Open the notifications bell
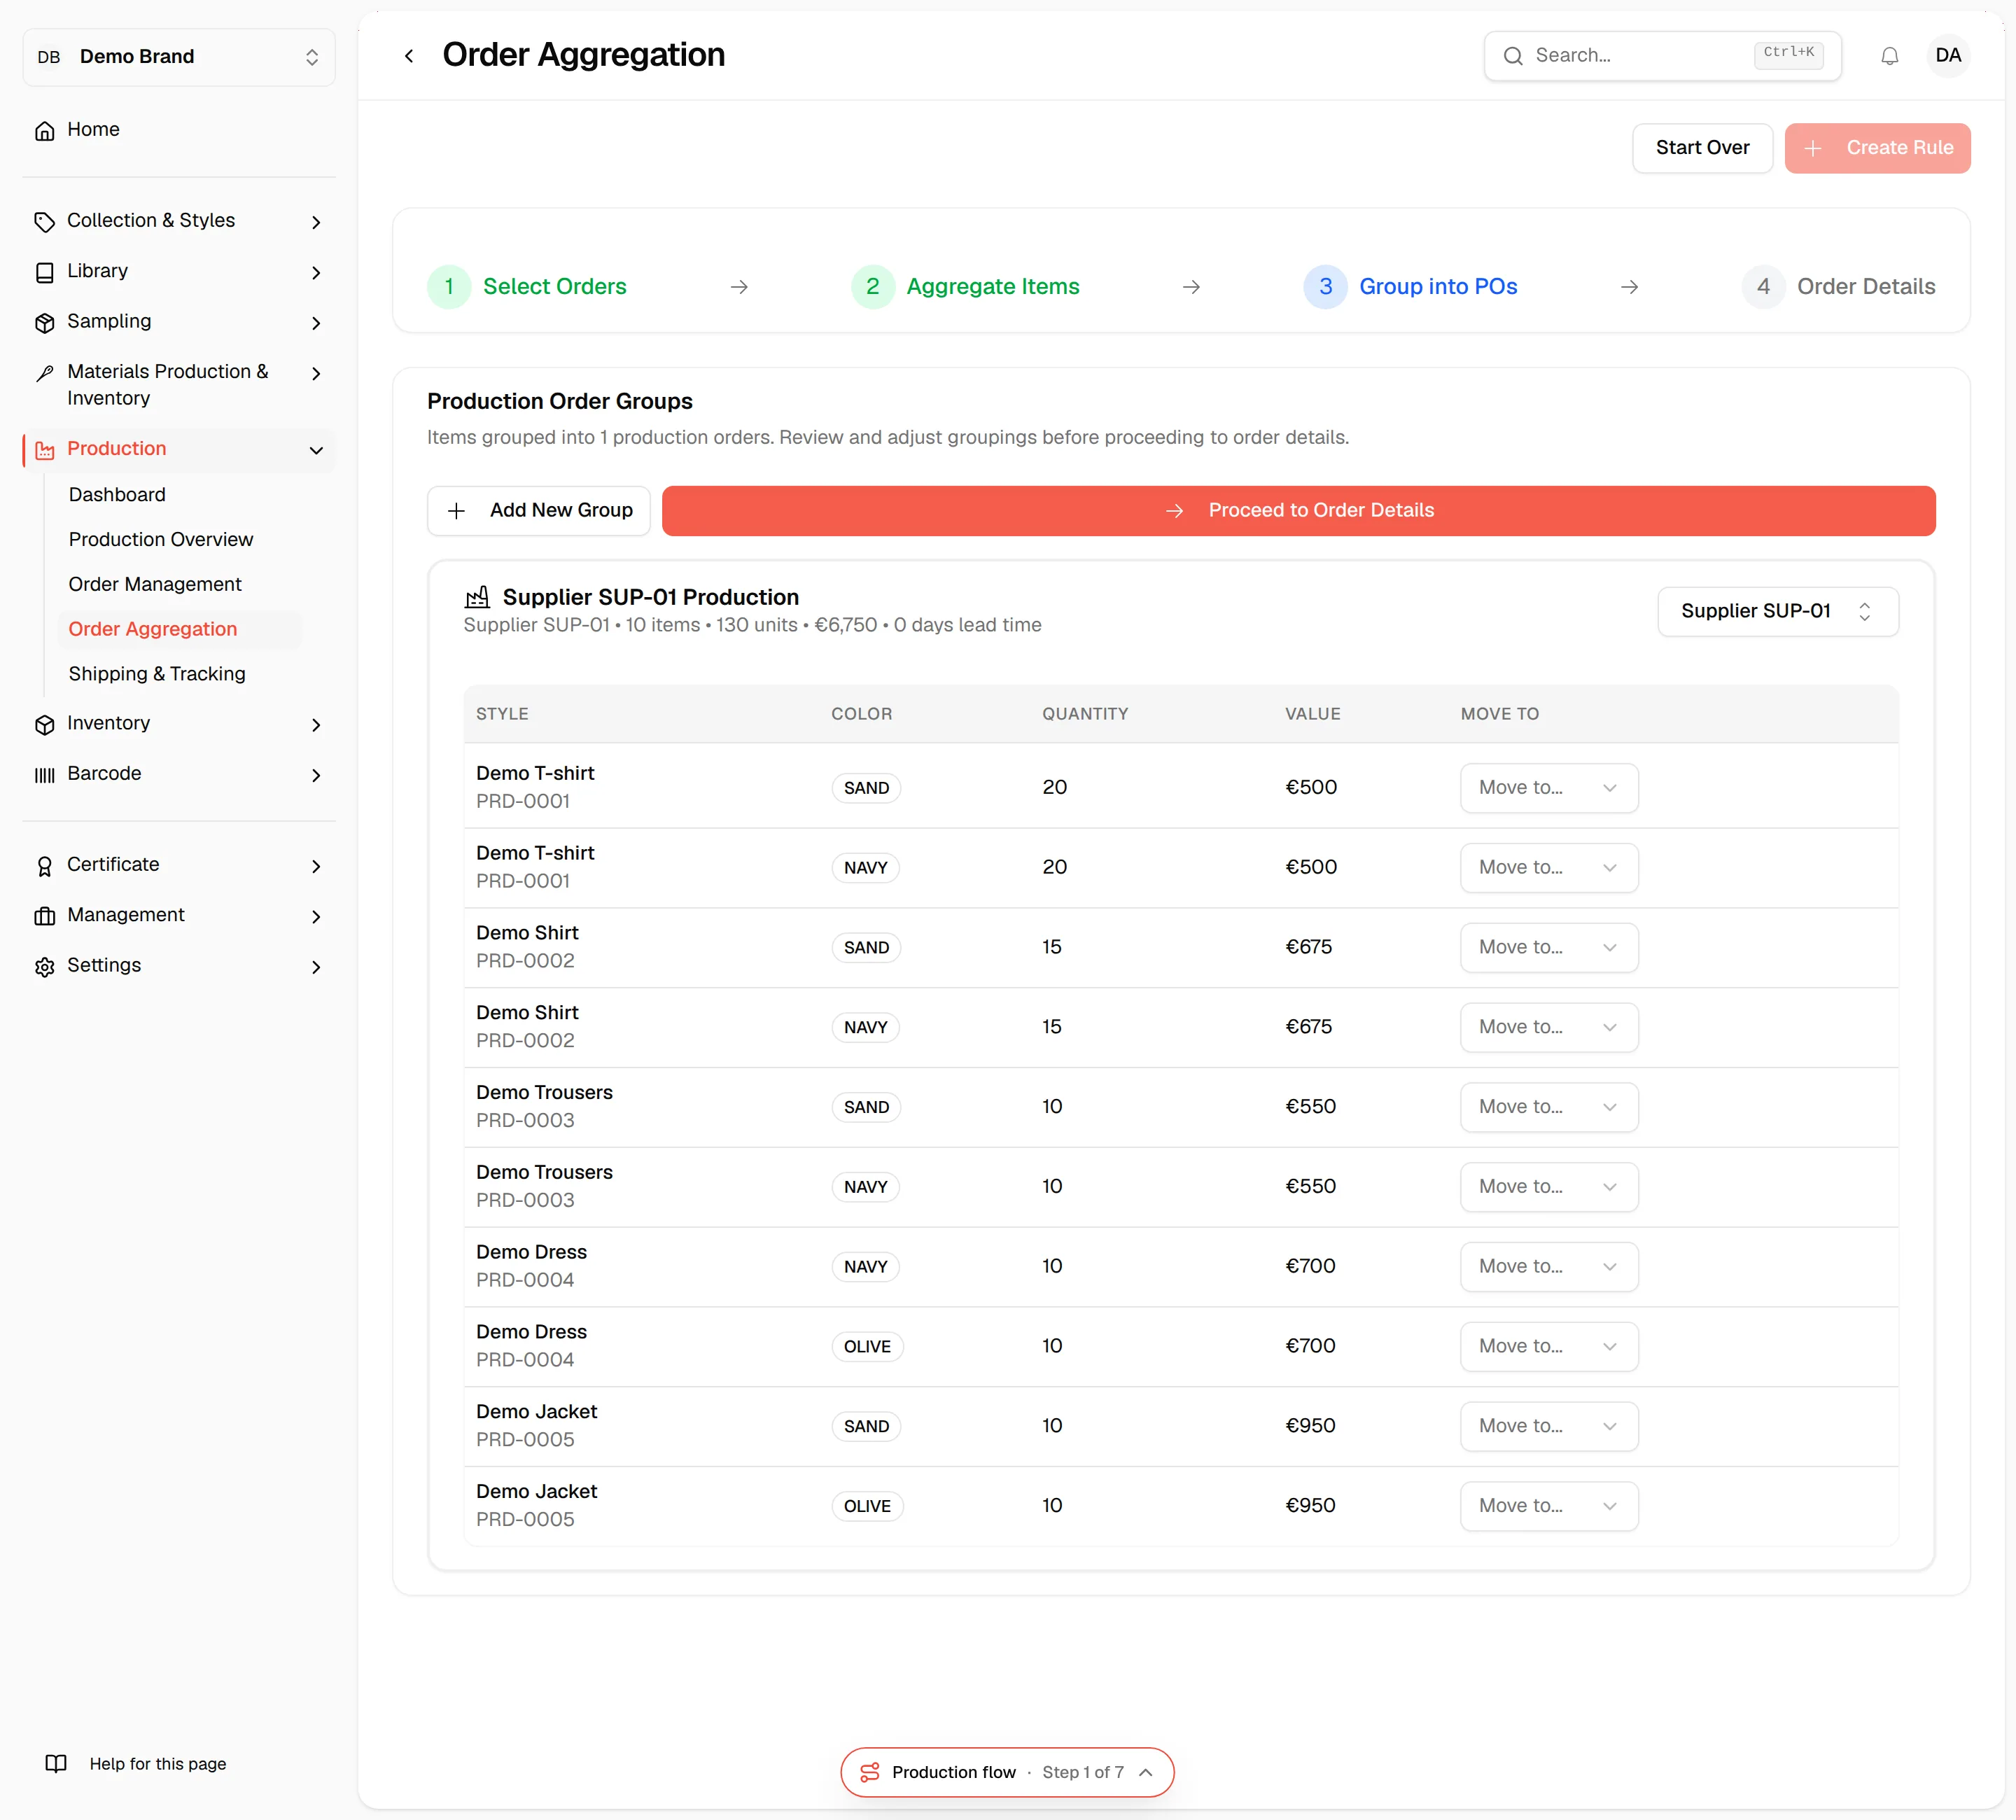This screenshot has height=1820, width=2016. [1889, 56]
